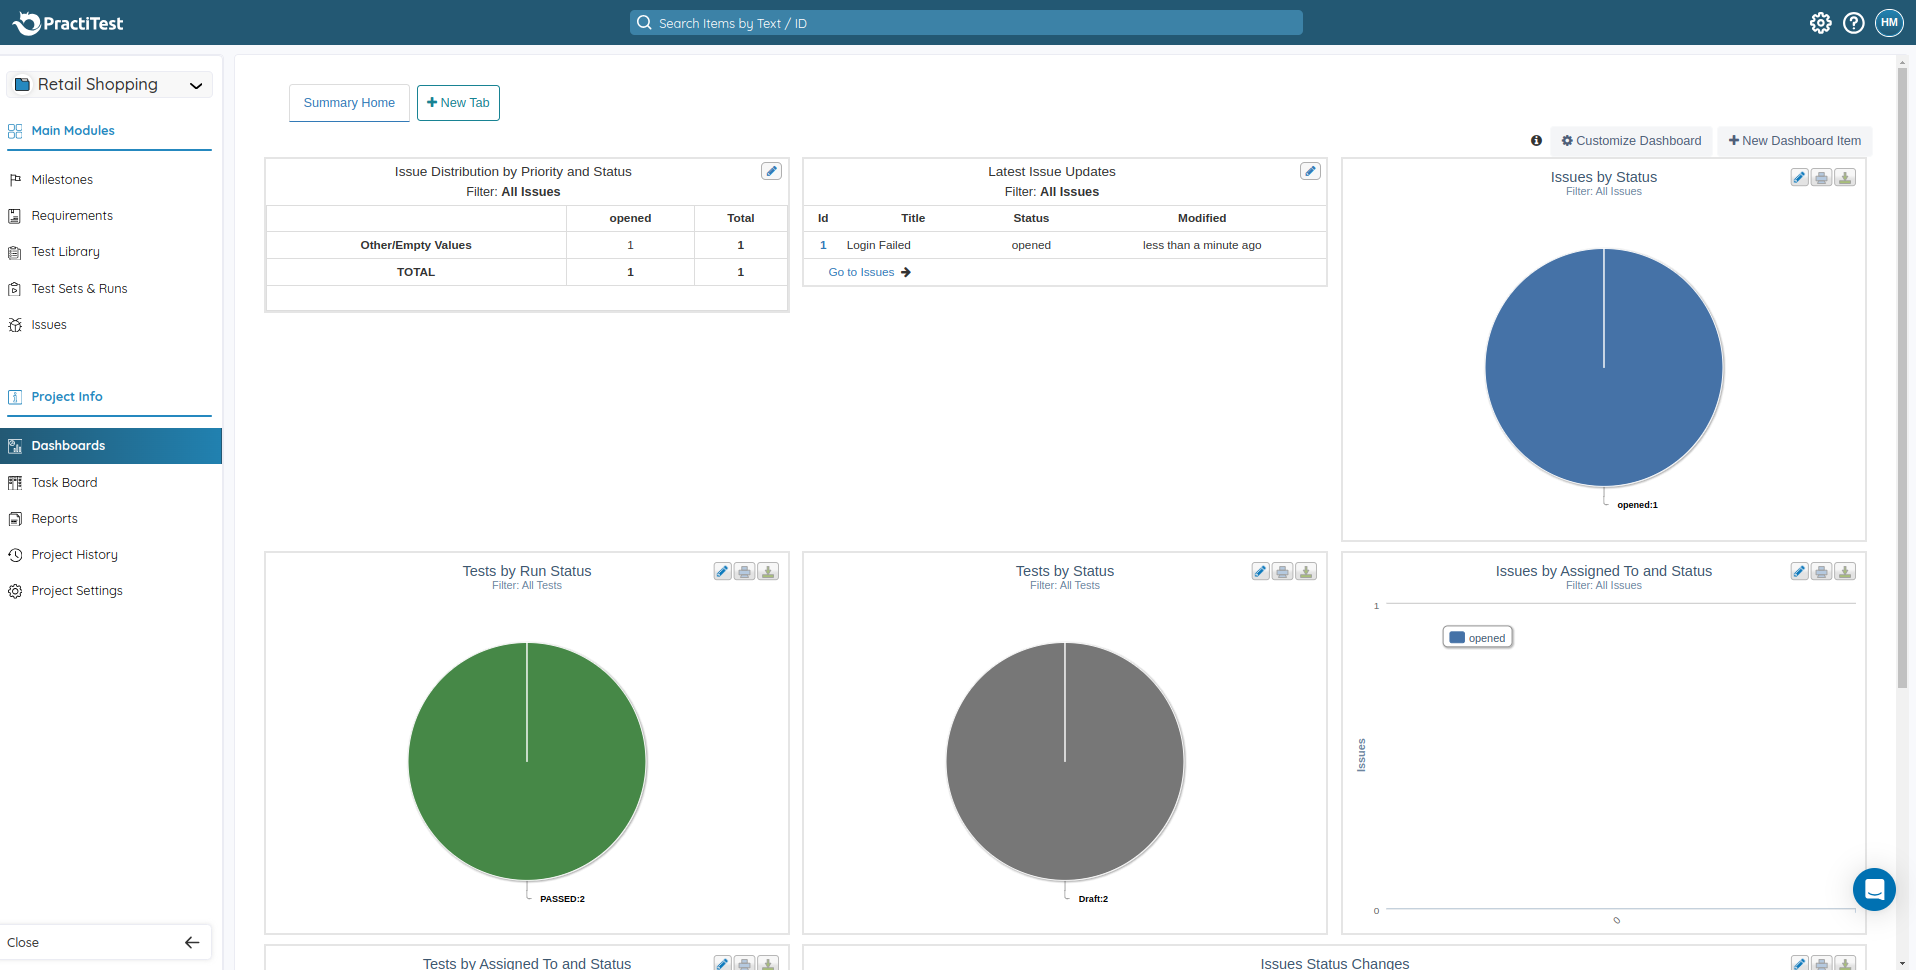Collapse the sidebar with Close arrow
1916x970 pixels.
(x=191, y=942)
